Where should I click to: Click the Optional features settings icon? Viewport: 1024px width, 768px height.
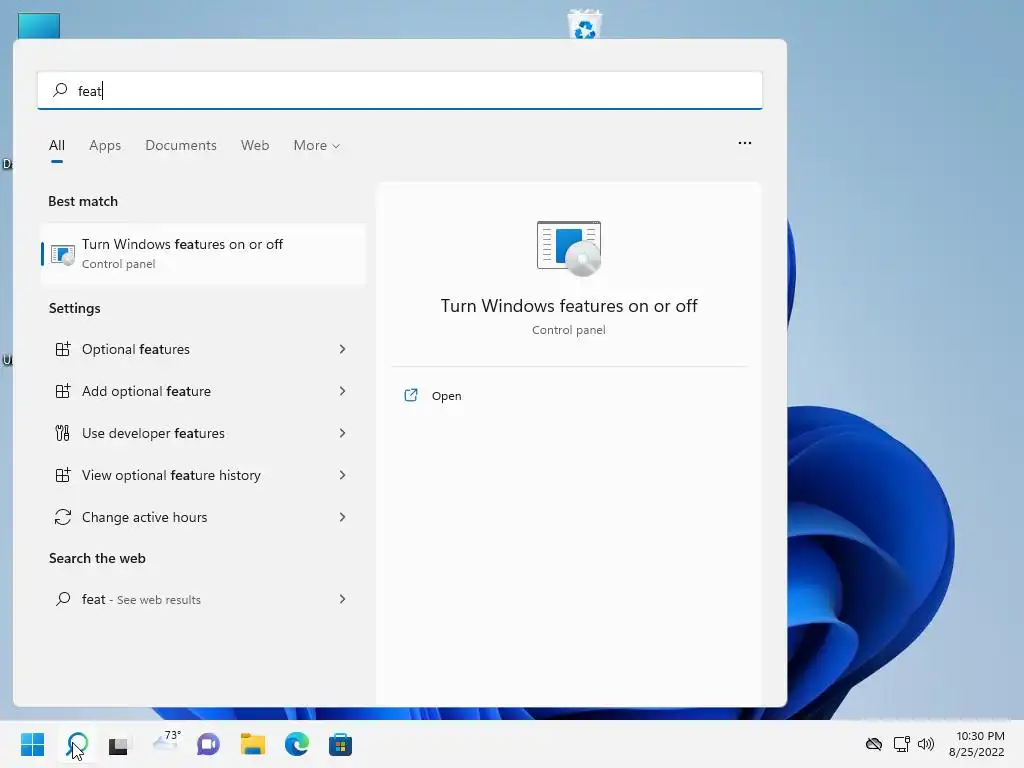pyautogui.click(x=63, y=349)
